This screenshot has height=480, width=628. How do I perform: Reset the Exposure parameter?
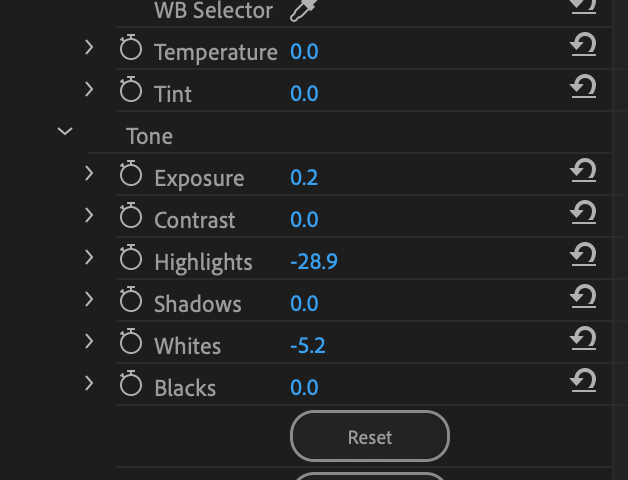coord(583,172)
